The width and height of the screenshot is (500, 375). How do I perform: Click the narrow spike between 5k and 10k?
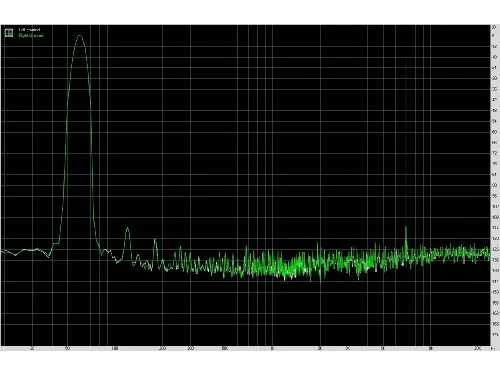(x=406, y=227)
